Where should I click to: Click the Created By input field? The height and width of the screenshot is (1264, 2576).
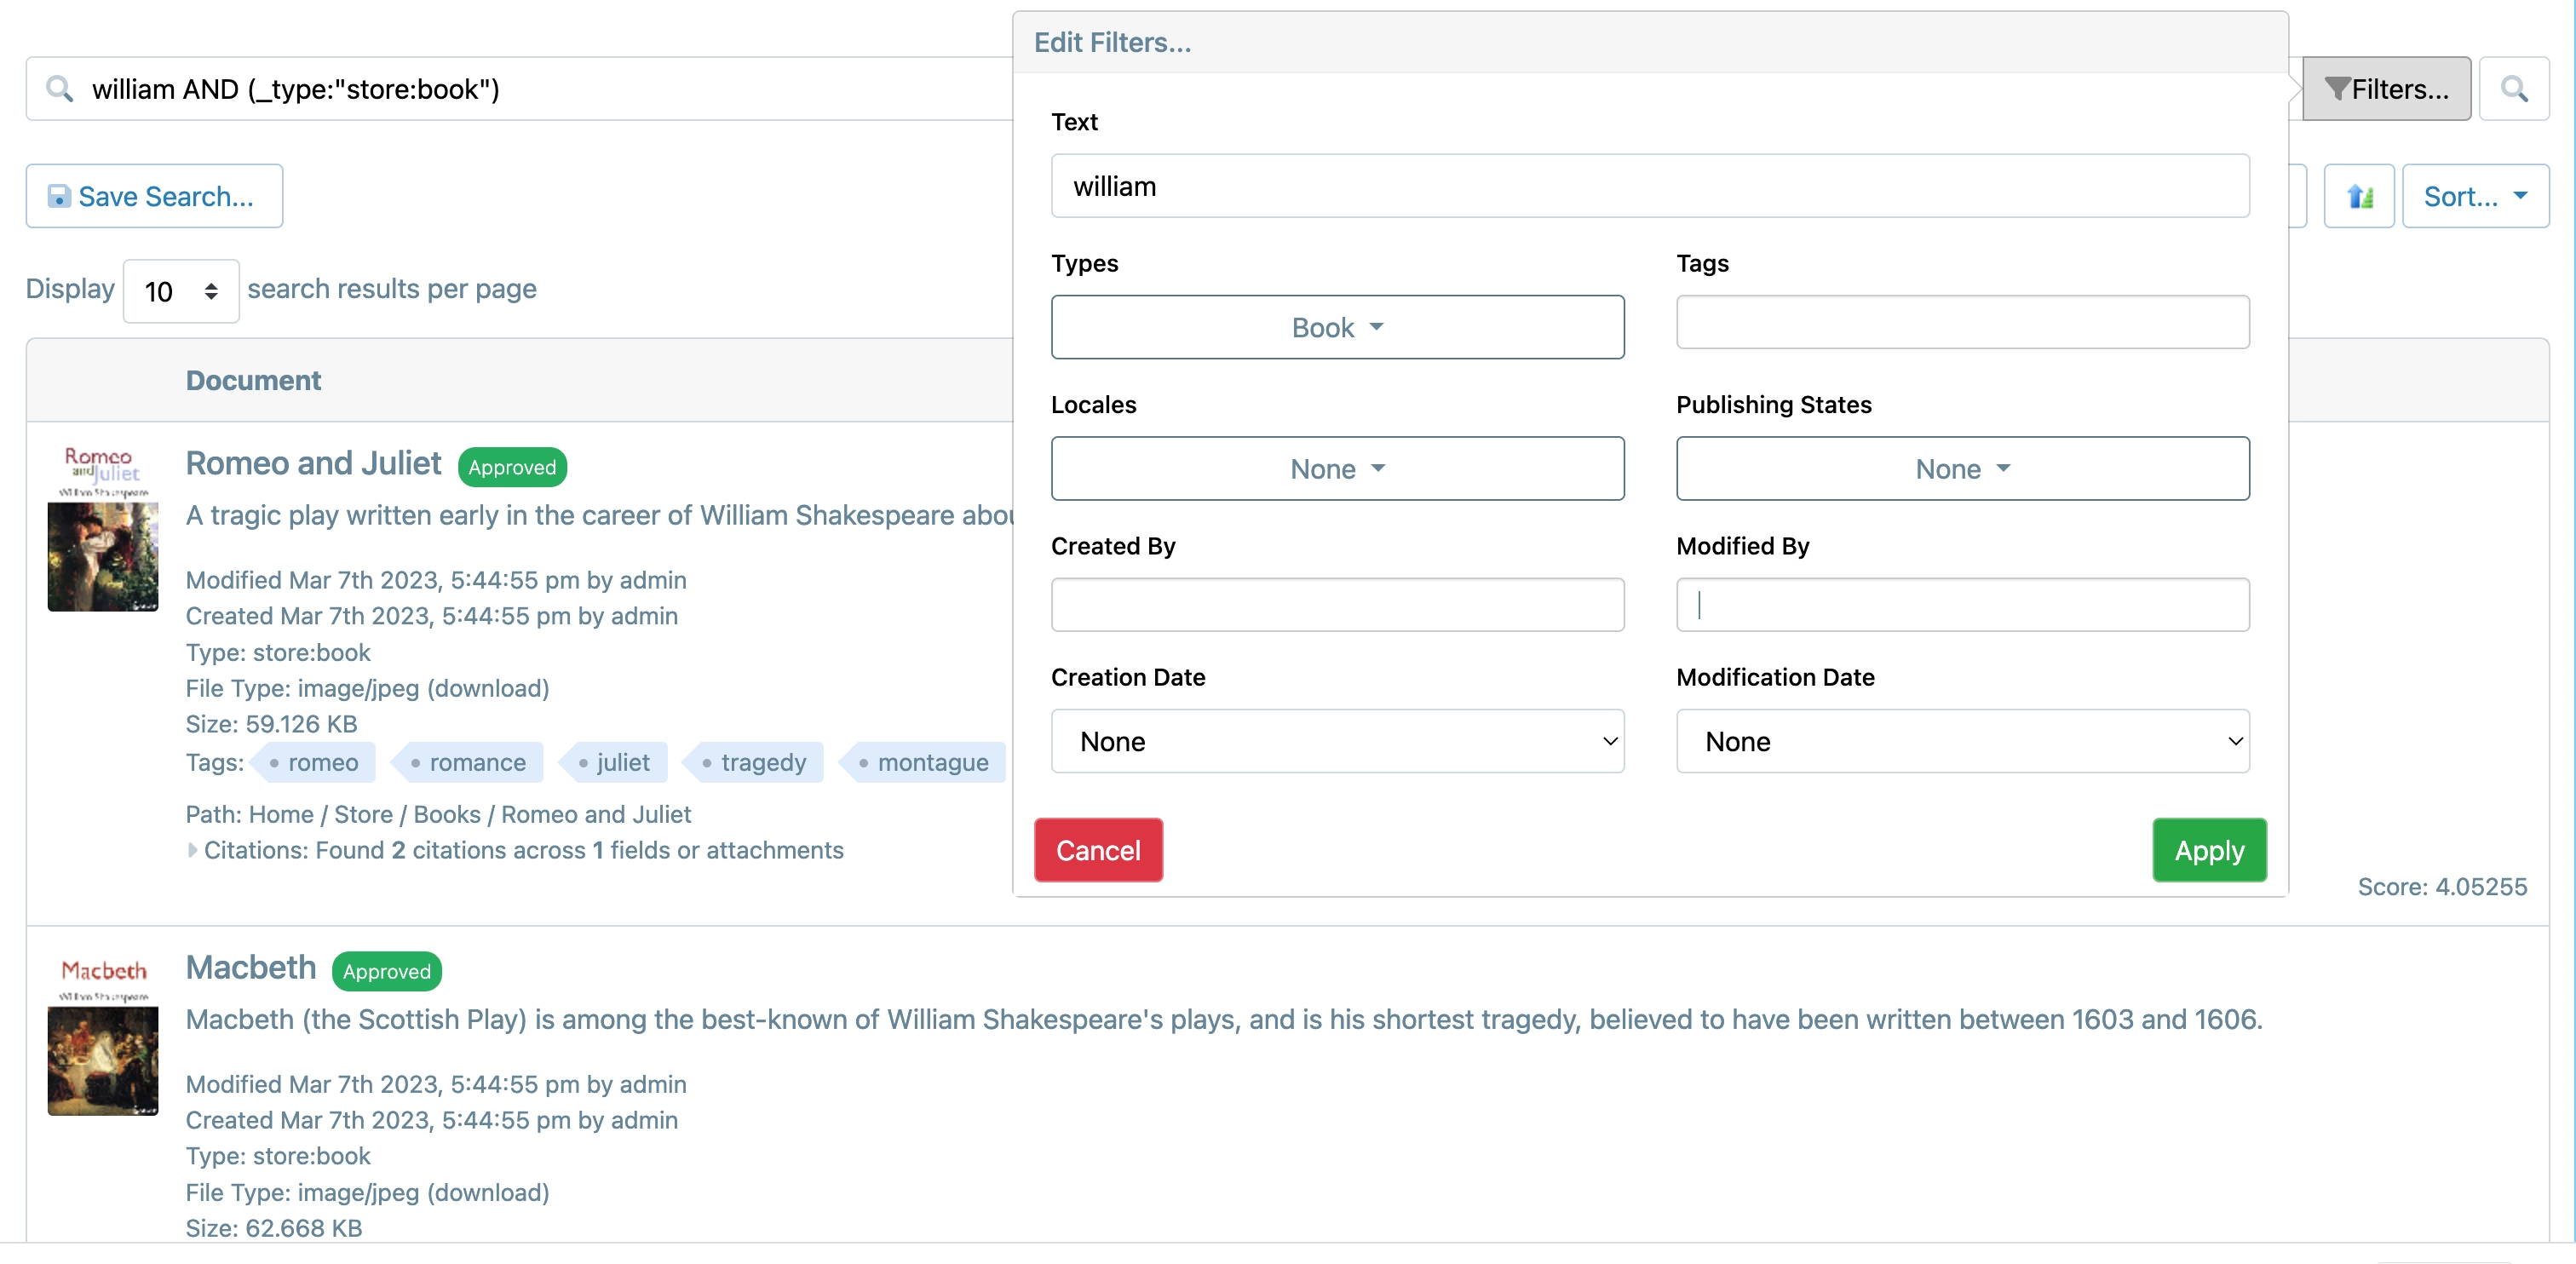pos(1337,604)
